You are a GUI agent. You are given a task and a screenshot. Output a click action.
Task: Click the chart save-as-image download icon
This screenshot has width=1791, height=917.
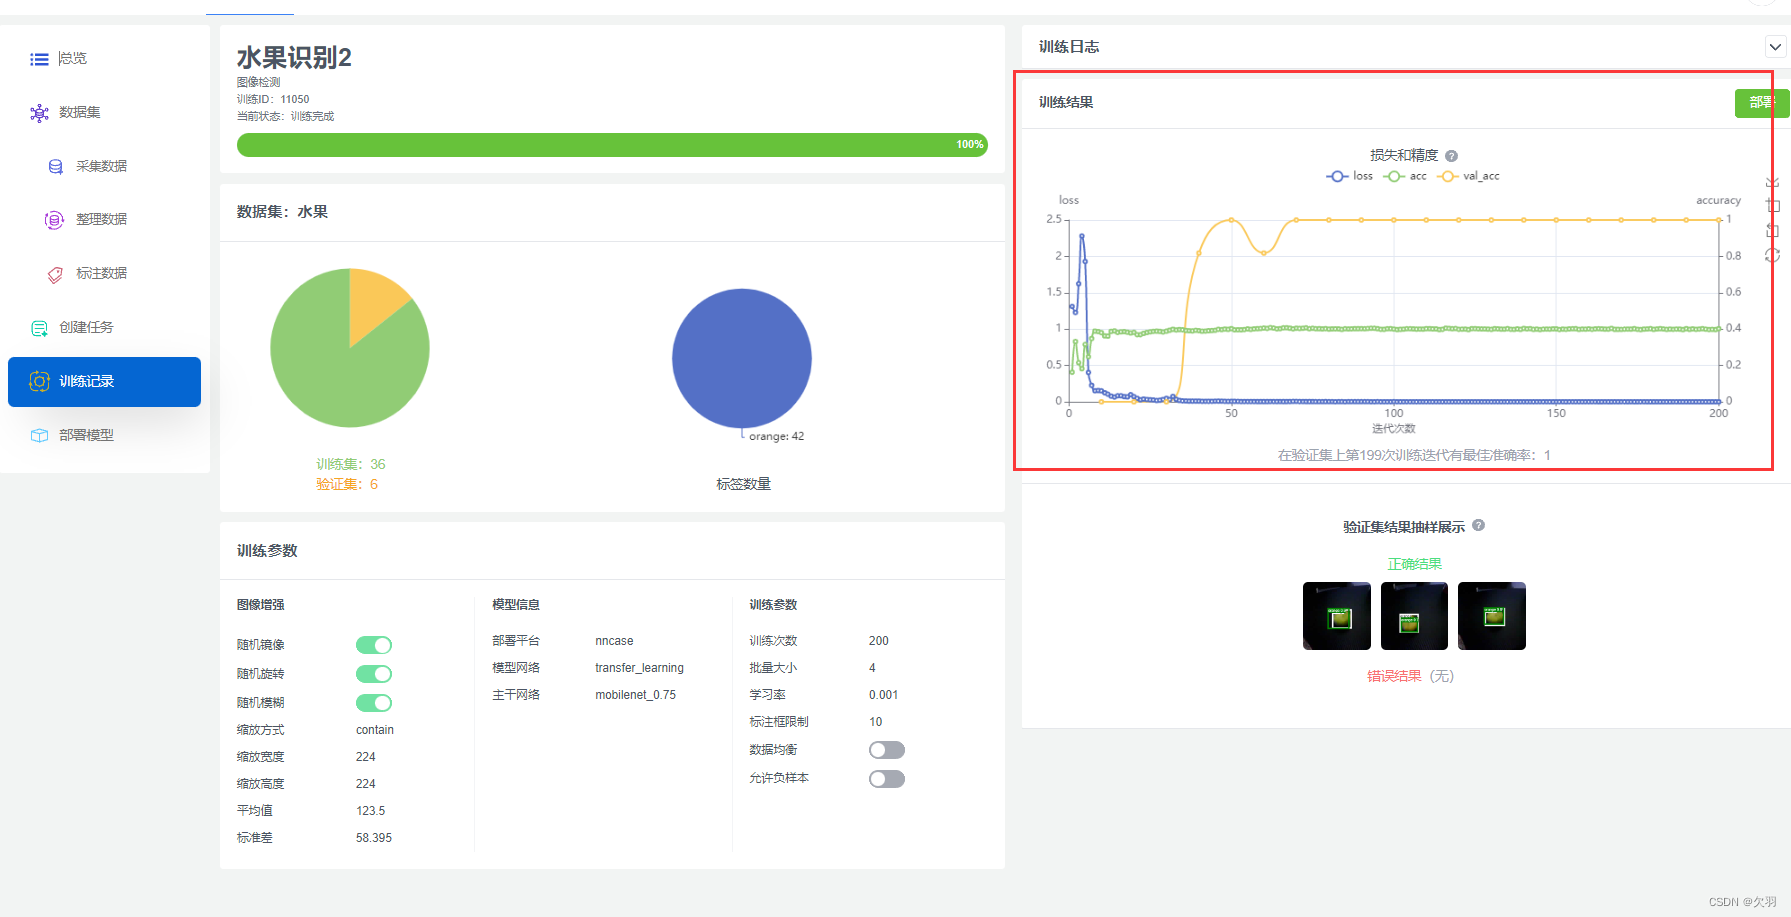click(x=1772, y=182)
